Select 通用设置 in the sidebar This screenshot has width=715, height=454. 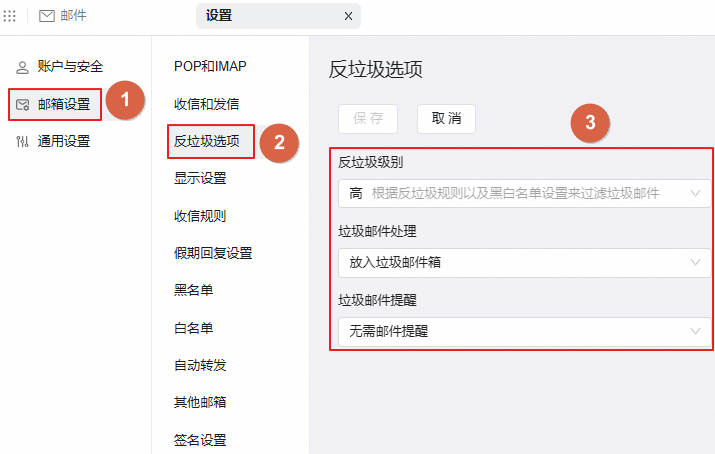tap(64, 142)
